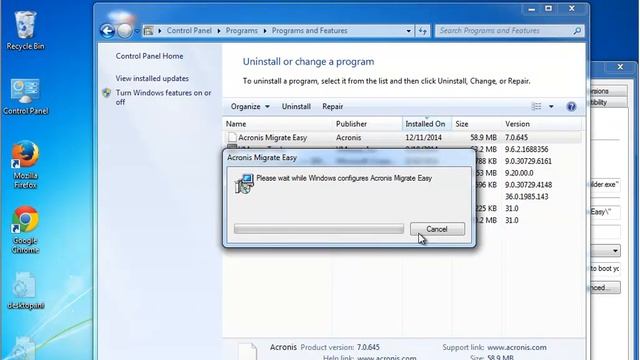640x360 pixels.
Task: Open the www.acronis.com support link
Action: [517, 347]
